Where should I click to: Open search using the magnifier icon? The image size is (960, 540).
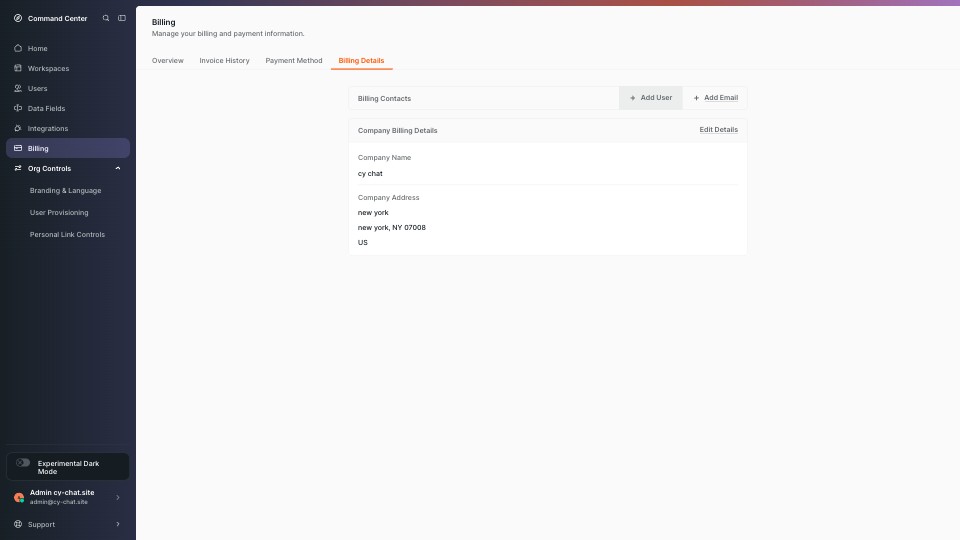tap(106, 18)
